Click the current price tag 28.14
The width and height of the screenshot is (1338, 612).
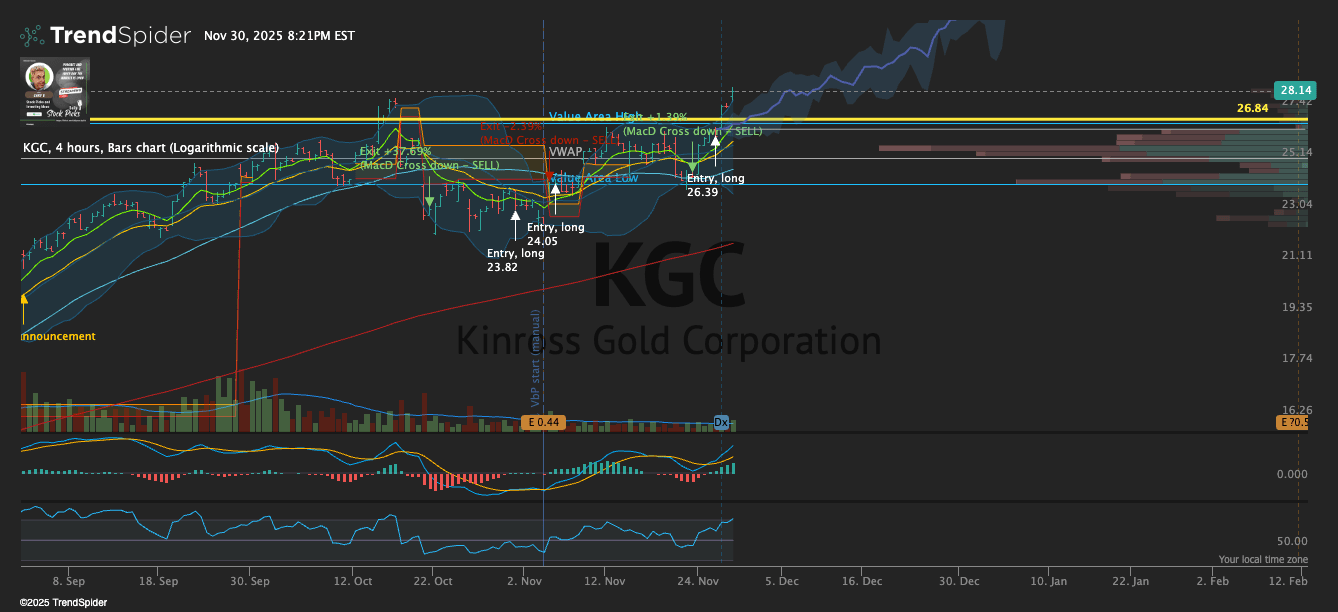(x=1295, y=90)
